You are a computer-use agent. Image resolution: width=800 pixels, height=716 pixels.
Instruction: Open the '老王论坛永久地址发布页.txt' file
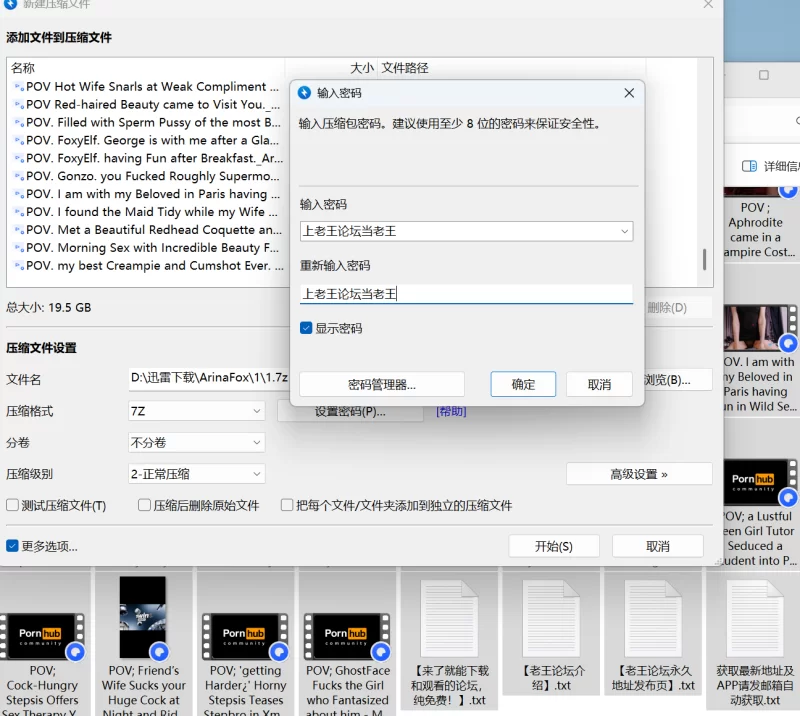pos(653,635)
